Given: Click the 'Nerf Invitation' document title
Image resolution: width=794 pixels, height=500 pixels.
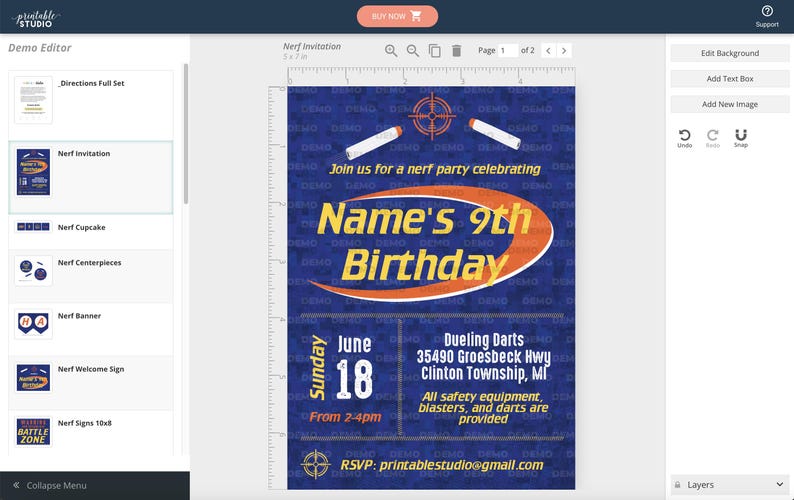Looking at the screenshot, I should [x=312, y=46].
